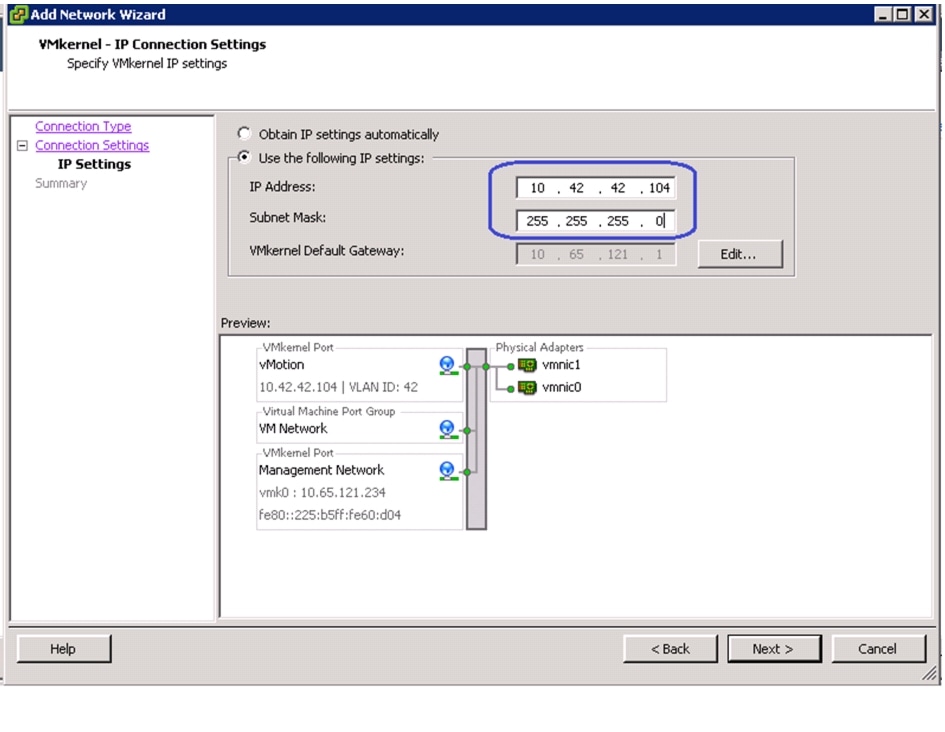Click the VM Network port group globe icon
Viewport: 945px width, 732px height.
pos(447,429)
